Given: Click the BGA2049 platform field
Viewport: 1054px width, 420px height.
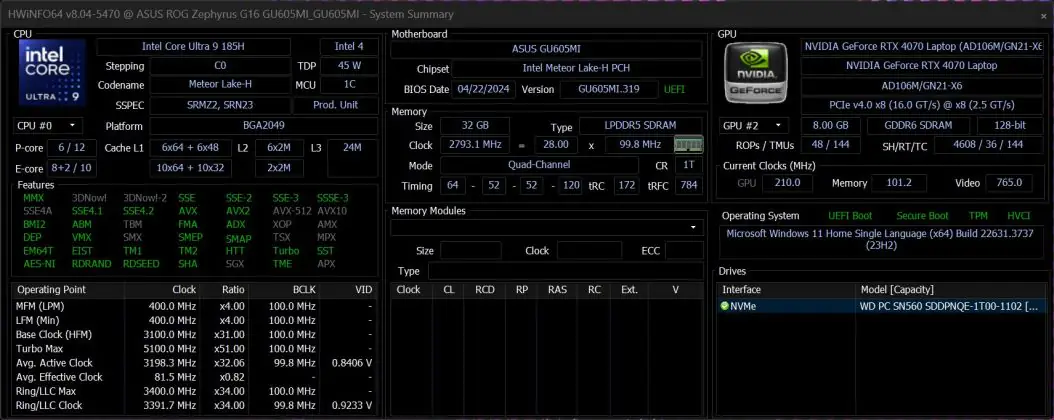Looking at the screenshot, I should pyautogui.click(x=264, y=126).
